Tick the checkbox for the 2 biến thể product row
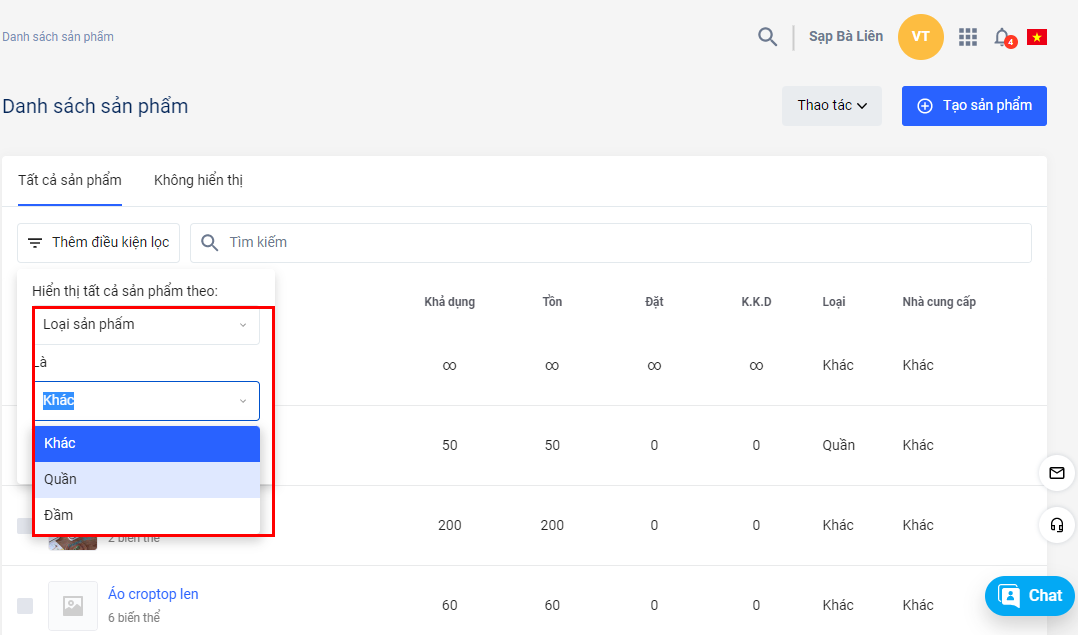The height and width of the screenshot is (635, 1078). coord(25,526)
